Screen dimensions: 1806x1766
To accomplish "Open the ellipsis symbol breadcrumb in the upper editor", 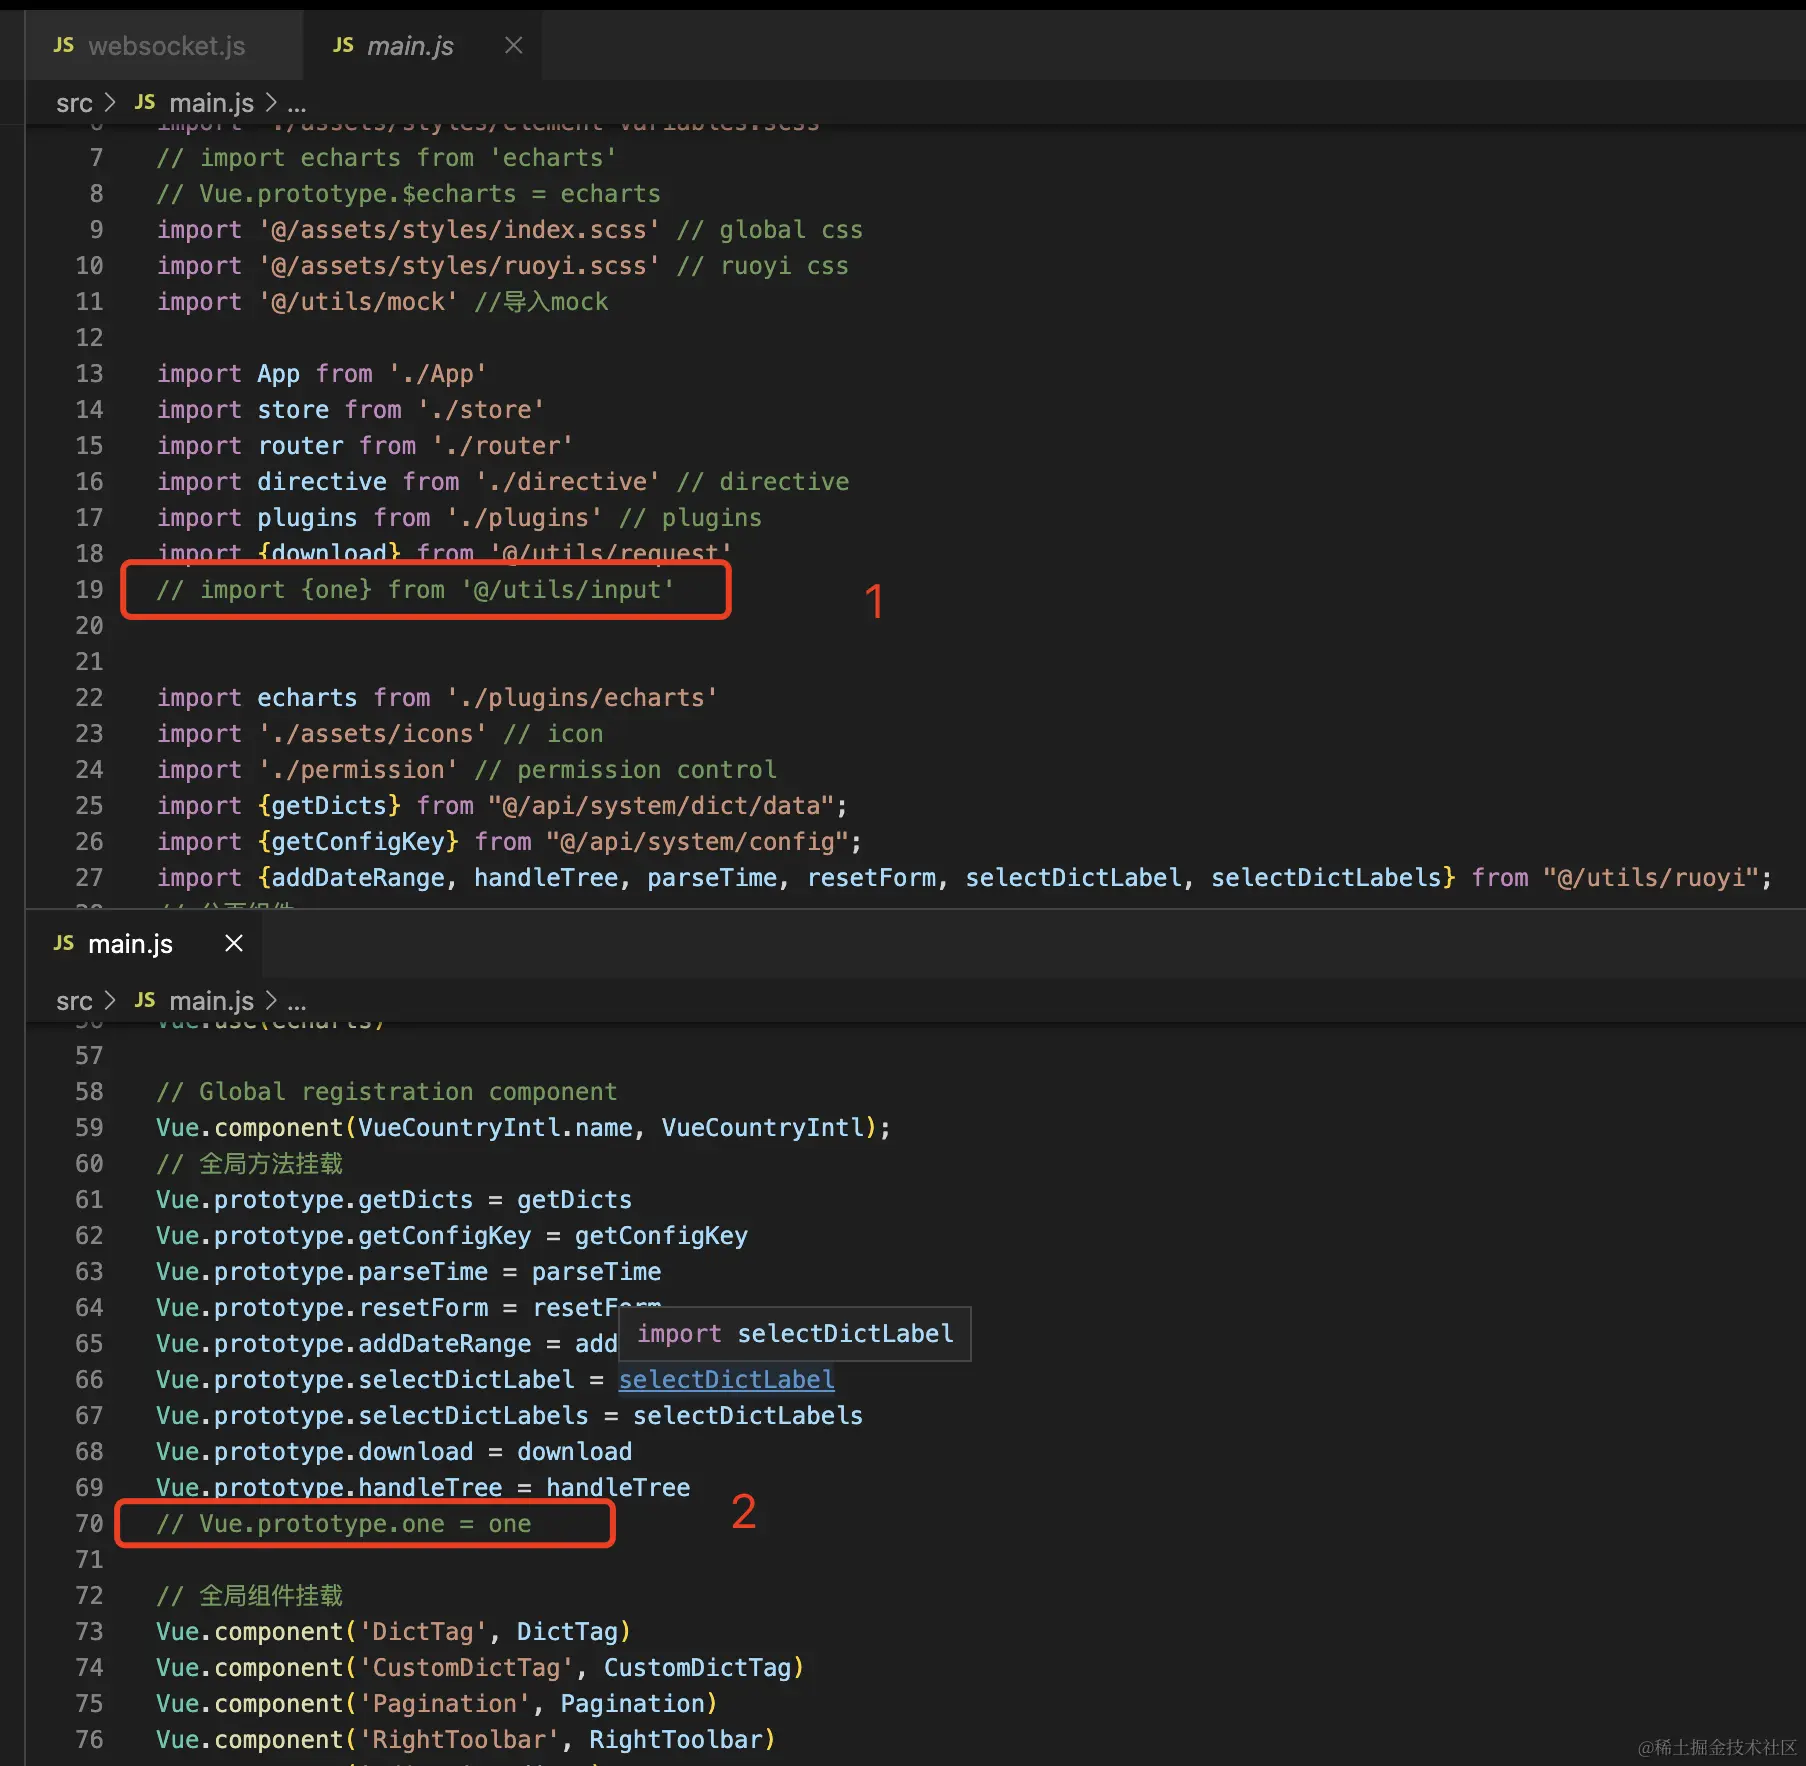I will 296,104.
